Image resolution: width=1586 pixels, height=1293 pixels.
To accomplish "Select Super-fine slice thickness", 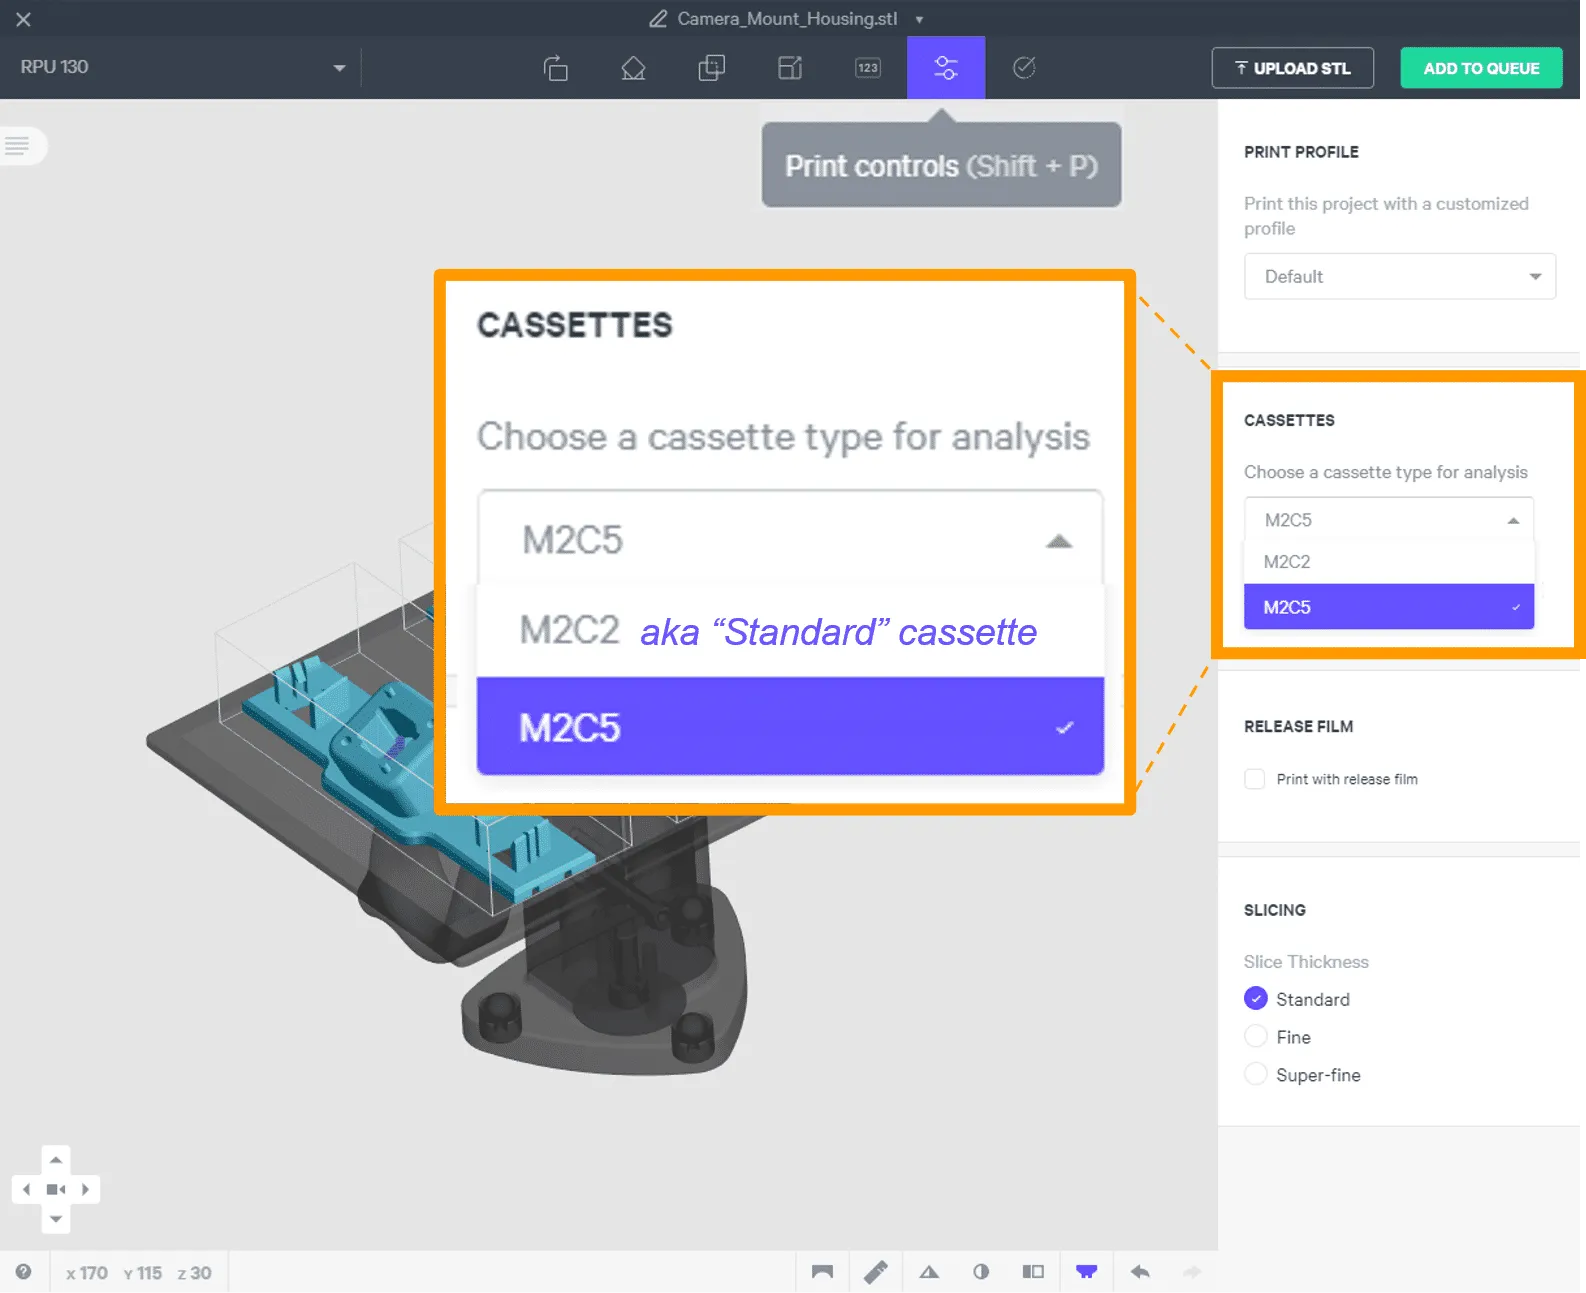I will [1256, 1075].
